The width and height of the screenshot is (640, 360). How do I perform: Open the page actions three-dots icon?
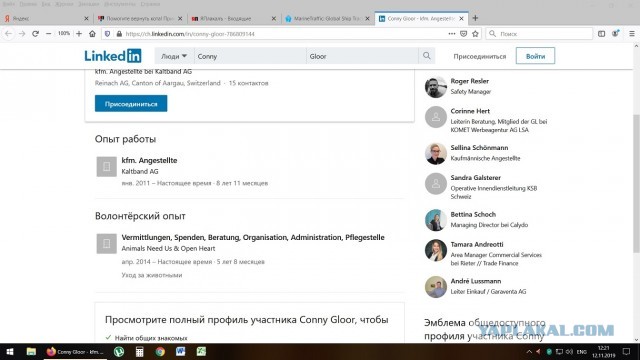(452, 34)
